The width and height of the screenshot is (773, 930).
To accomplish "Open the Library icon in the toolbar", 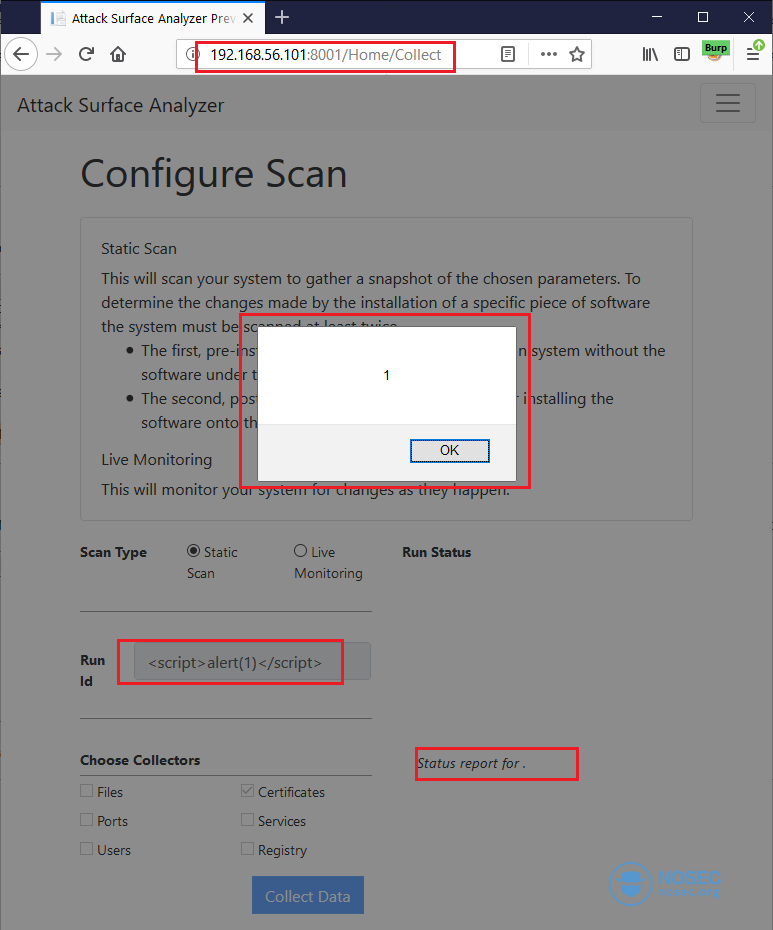I will click(650, 55).
